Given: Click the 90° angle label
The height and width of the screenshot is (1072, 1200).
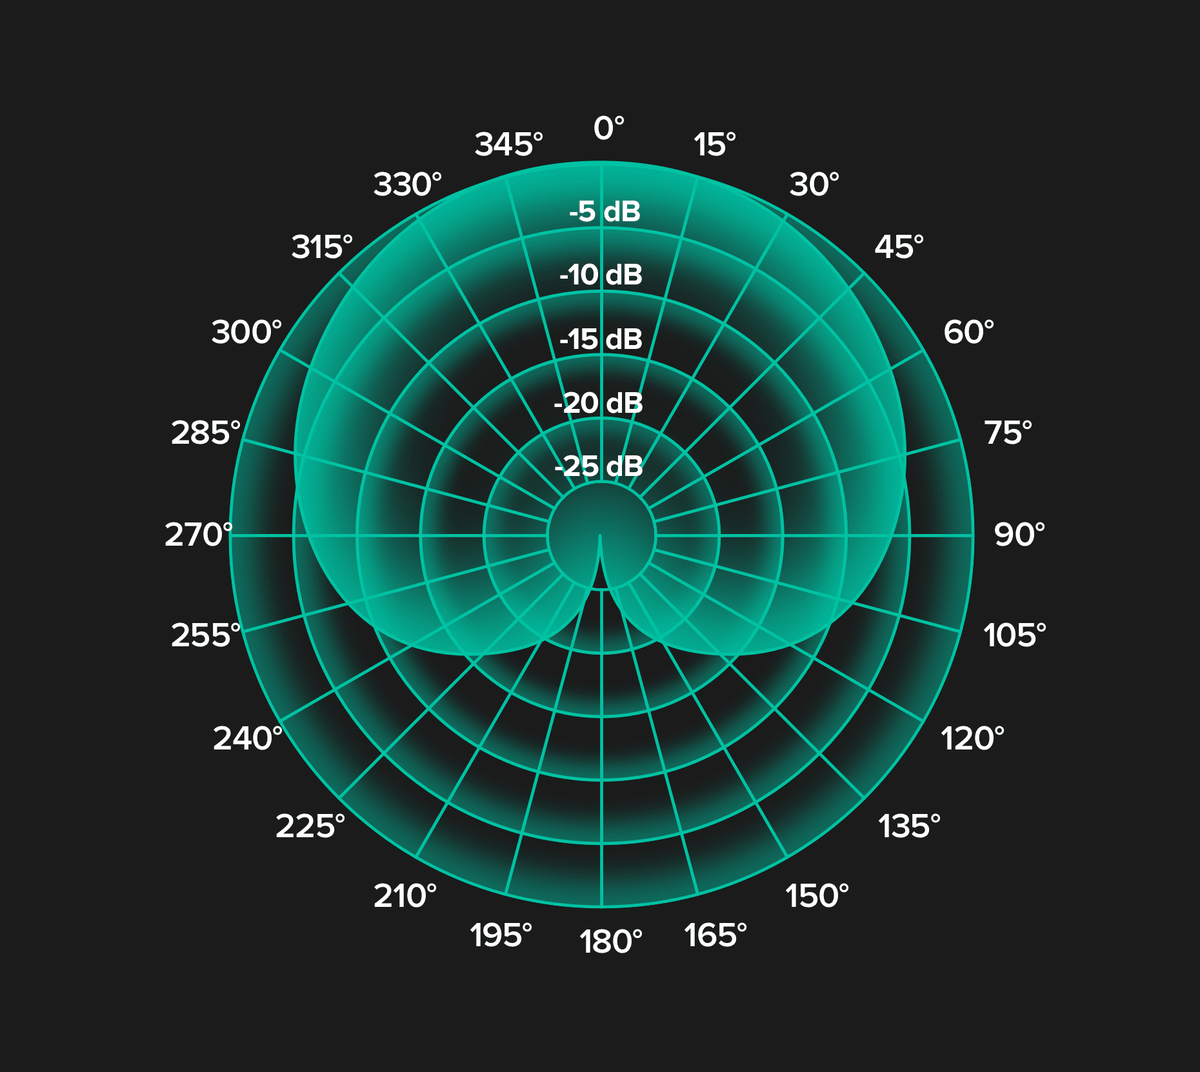Looking at the screenshot, I should coord(1019,535).
